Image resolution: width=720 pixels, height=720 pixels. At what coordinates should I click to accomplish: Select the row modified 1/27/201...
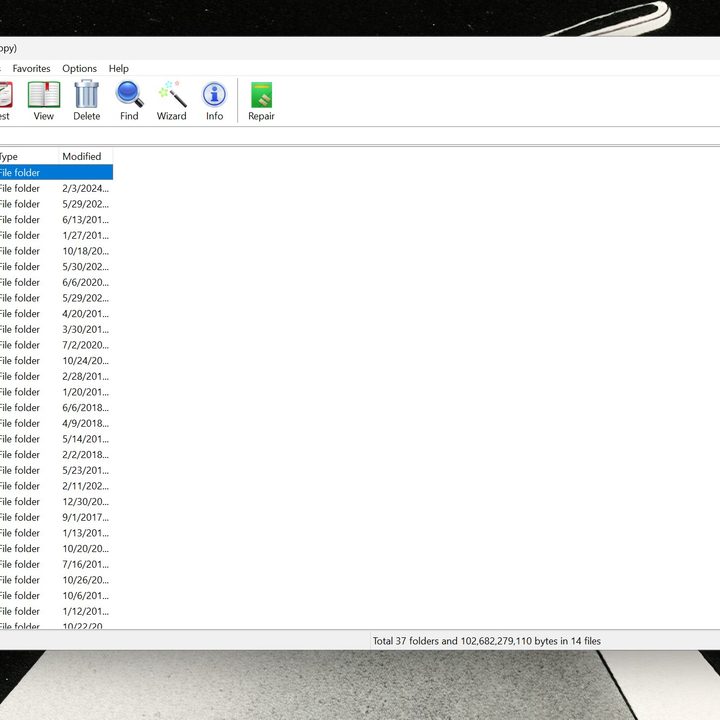coord(56,235)
